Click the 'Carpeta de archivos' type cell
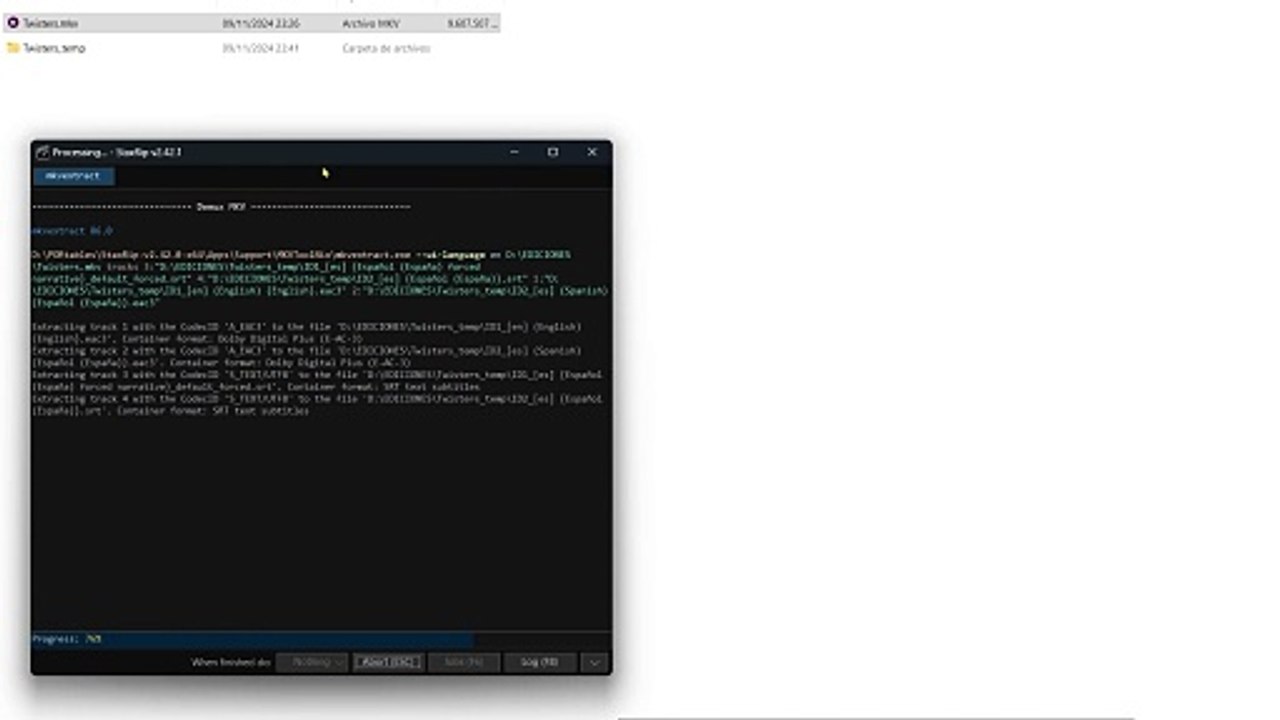 click(386, 48)
